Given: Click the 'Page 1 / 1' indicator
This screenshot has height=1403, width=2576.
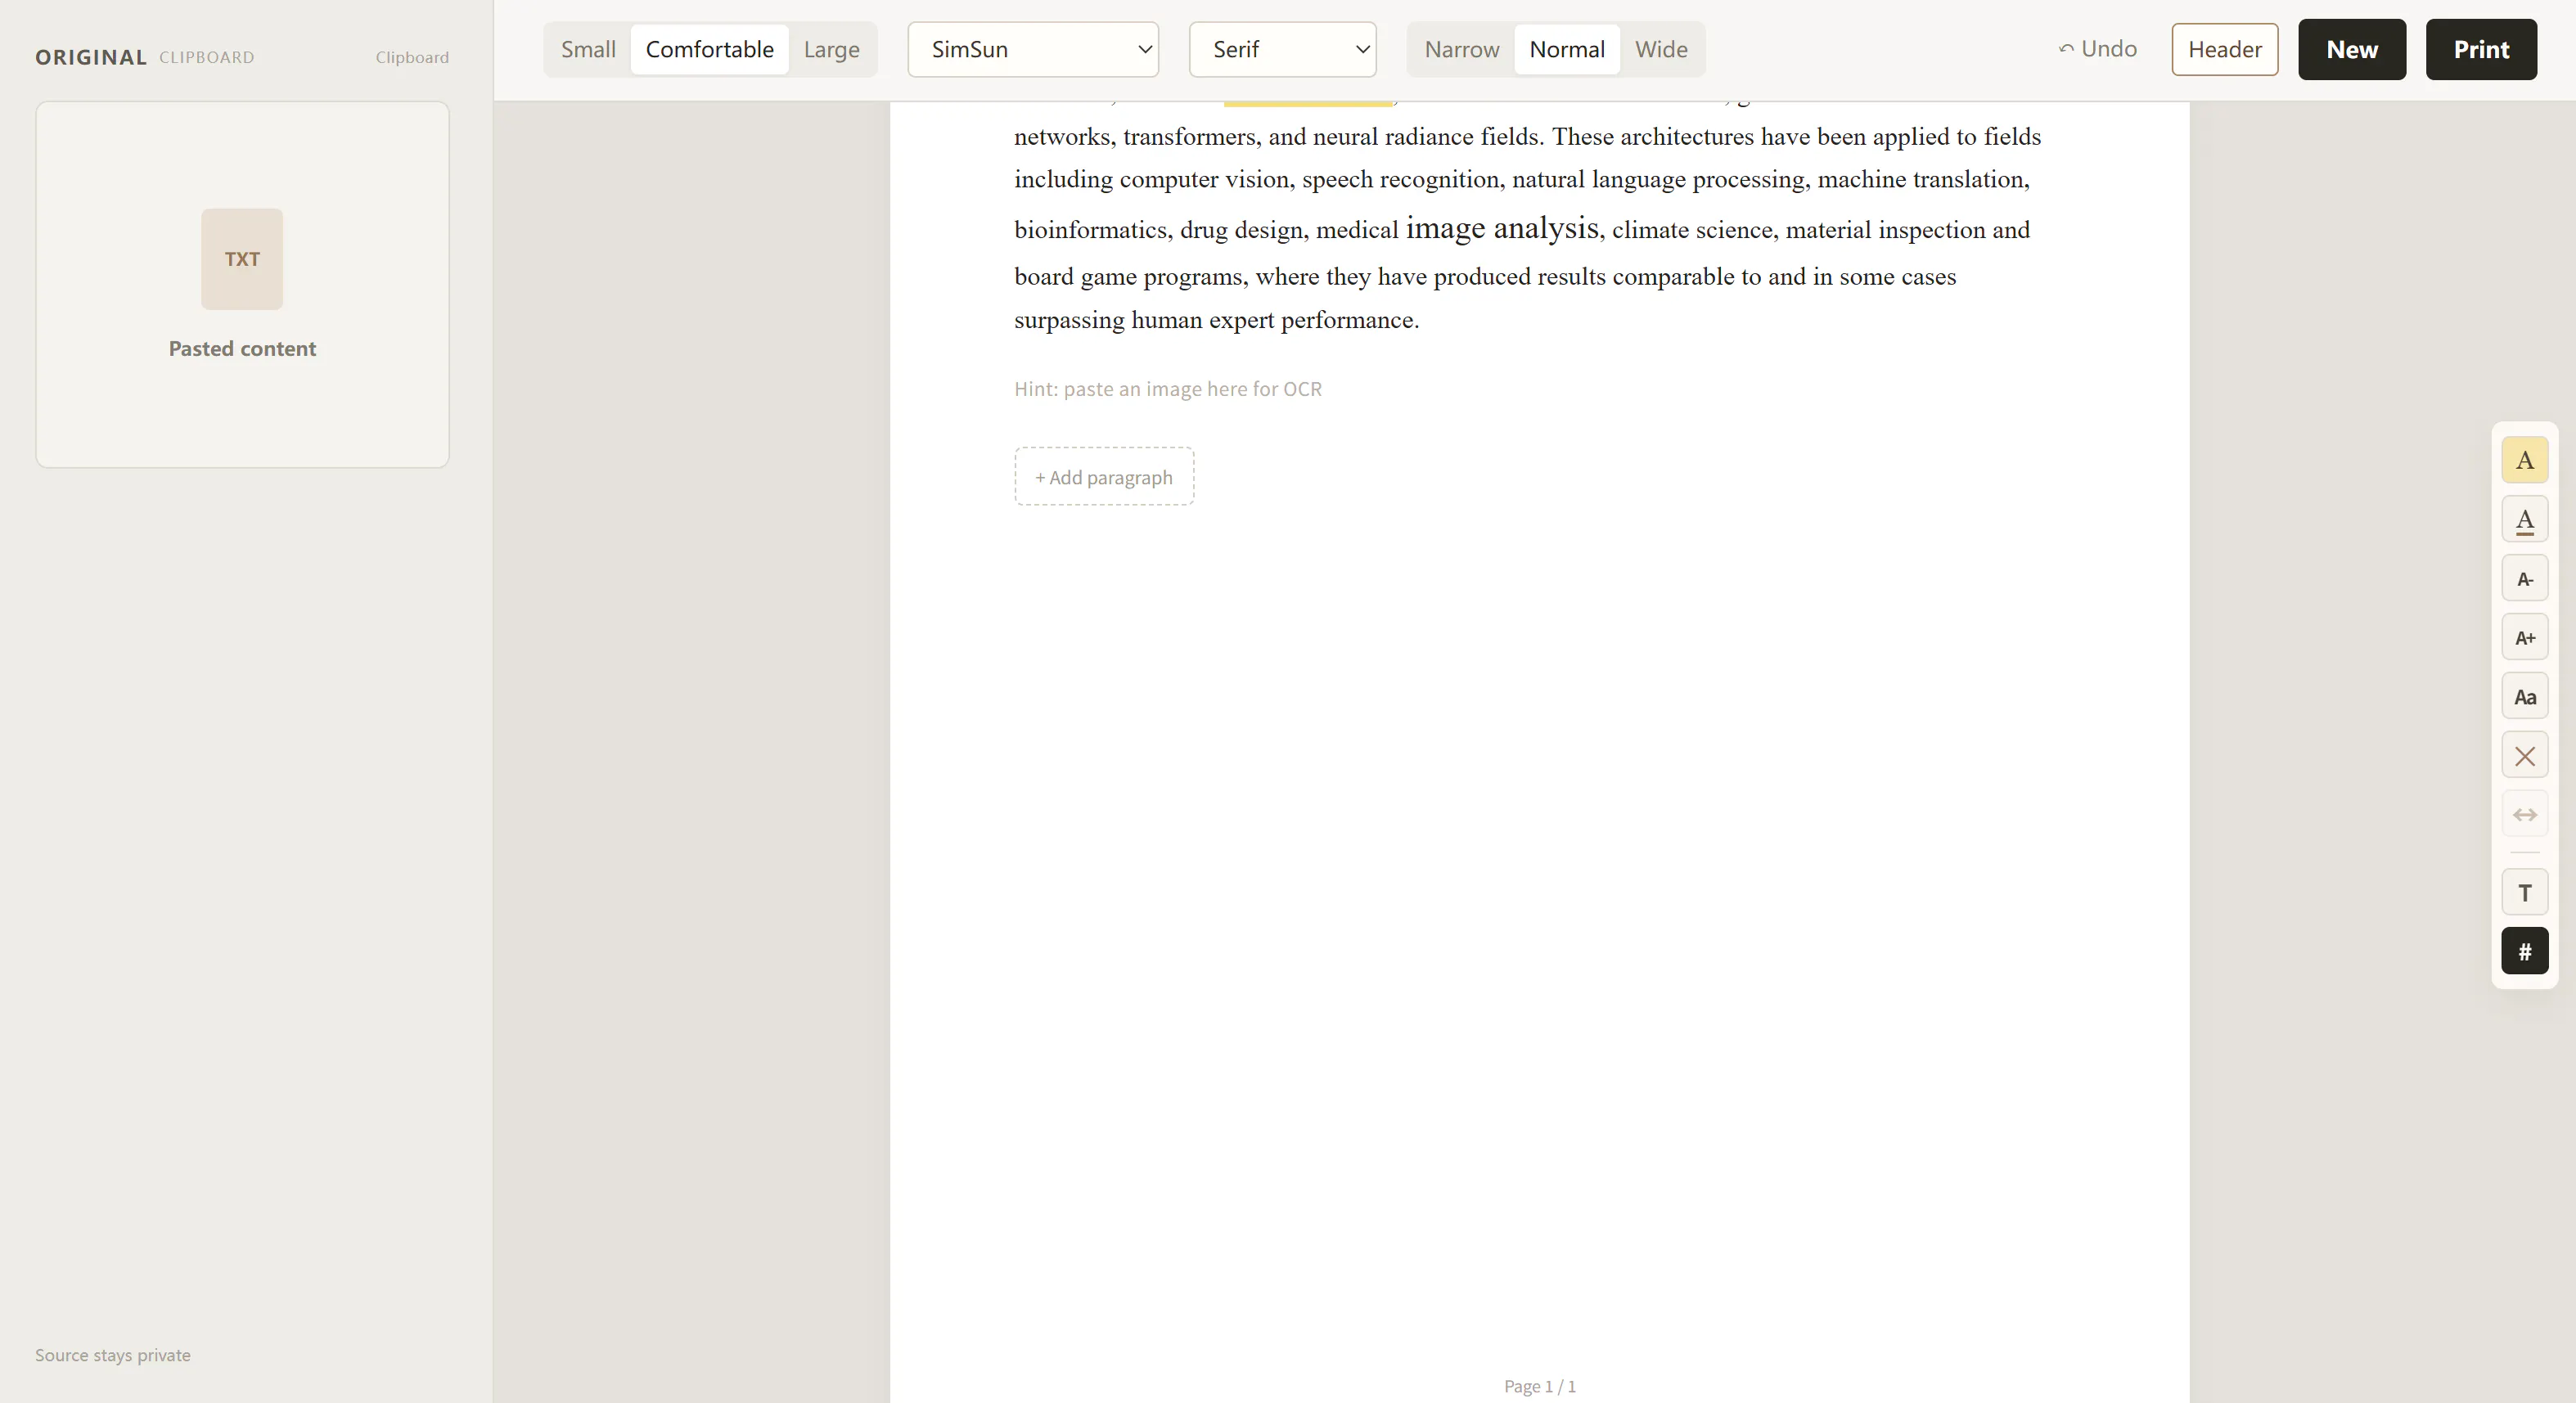Looking at the screenshot, I should pyautogui.click(x=1539, y=1386).
